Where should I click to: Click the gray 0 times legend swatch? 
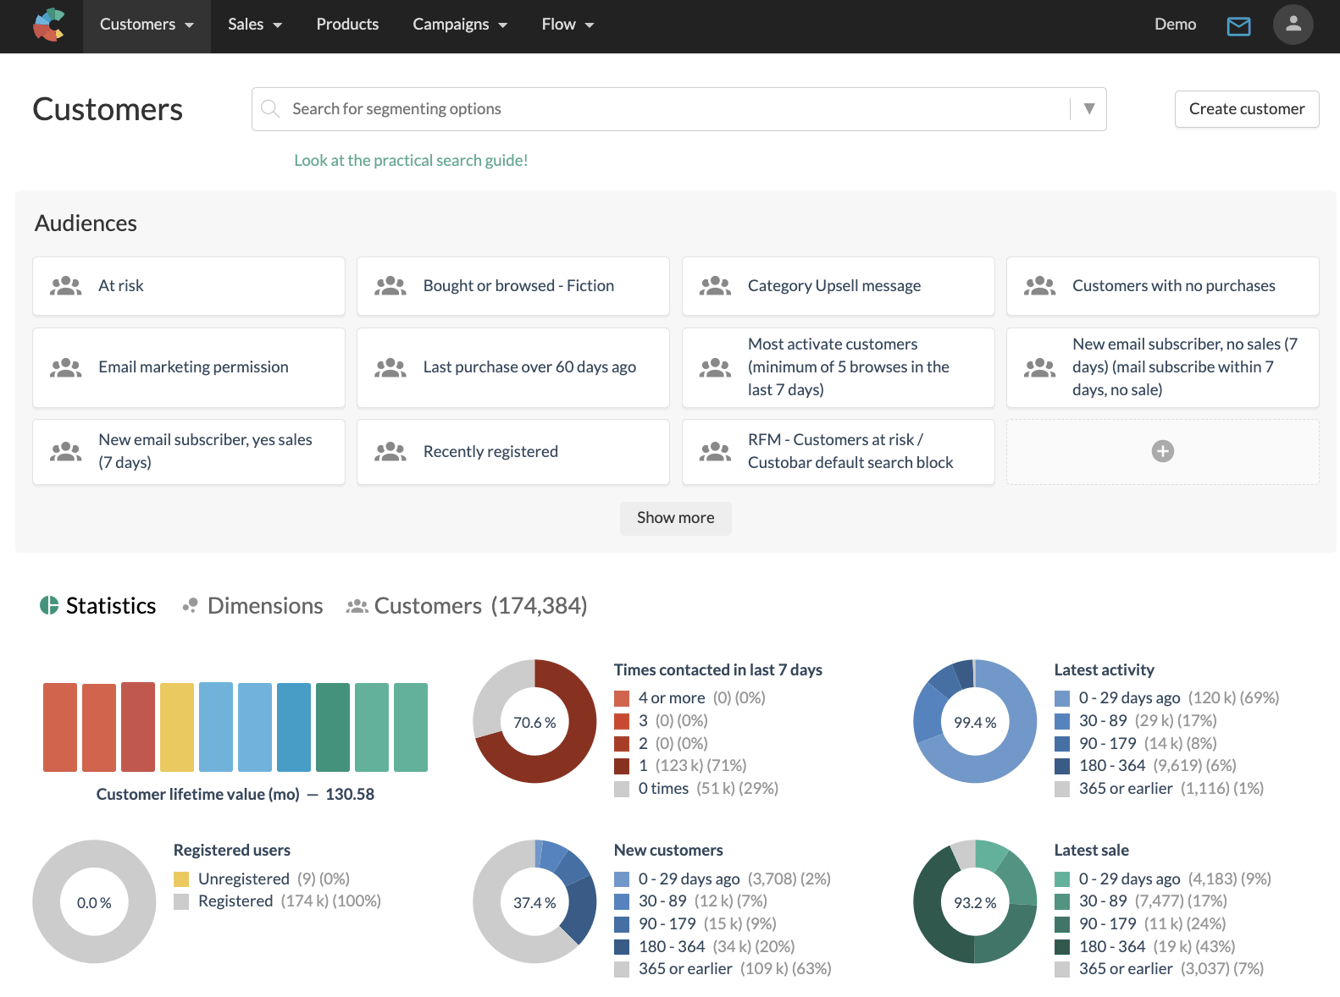tap(622, 789)
